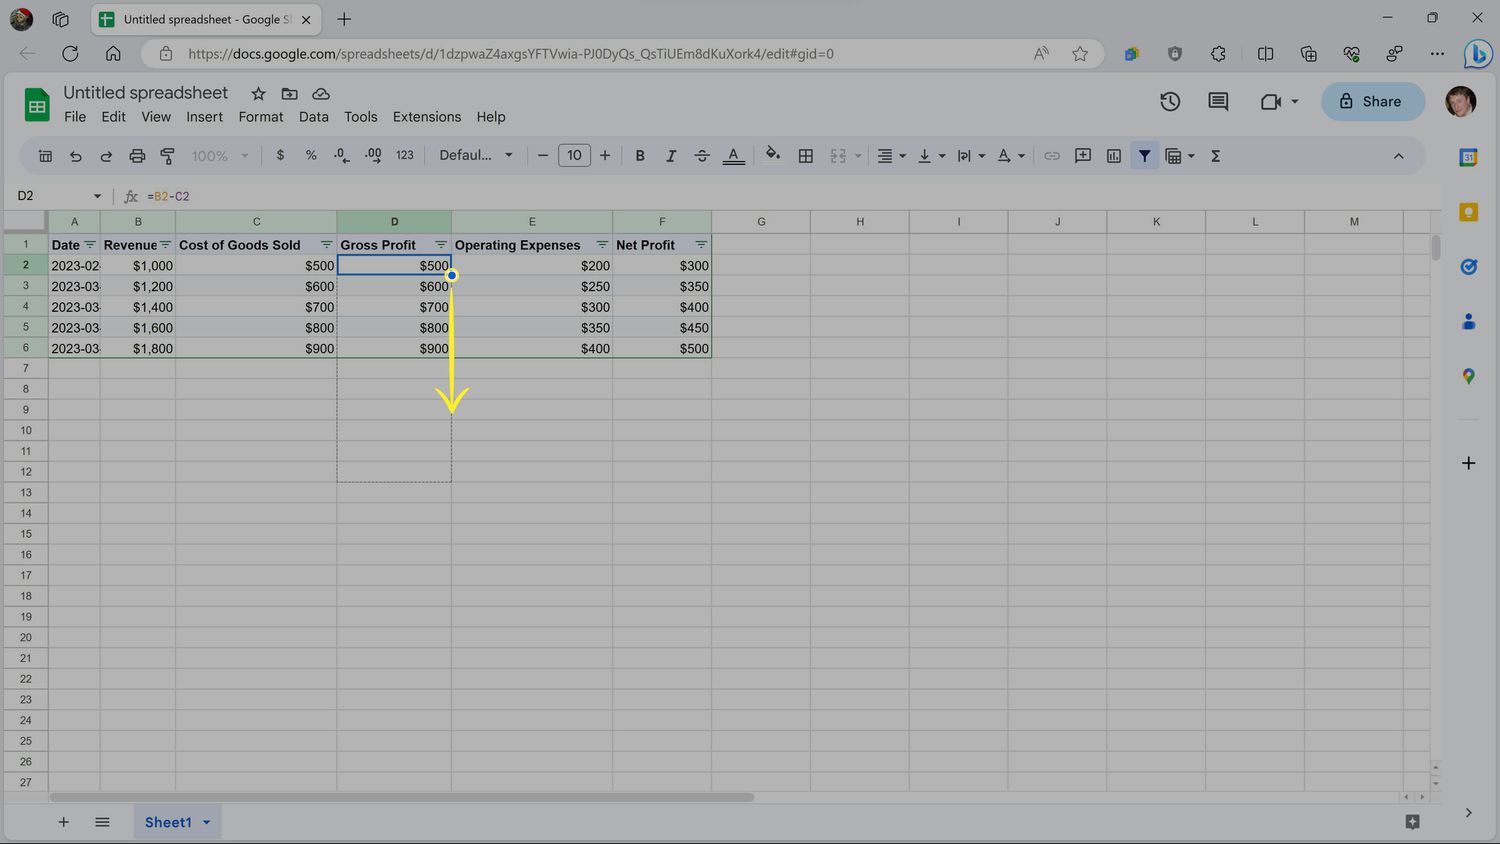Click the Share button
The height and width of the screenshot is (844, 1500).
point(1372,101)
